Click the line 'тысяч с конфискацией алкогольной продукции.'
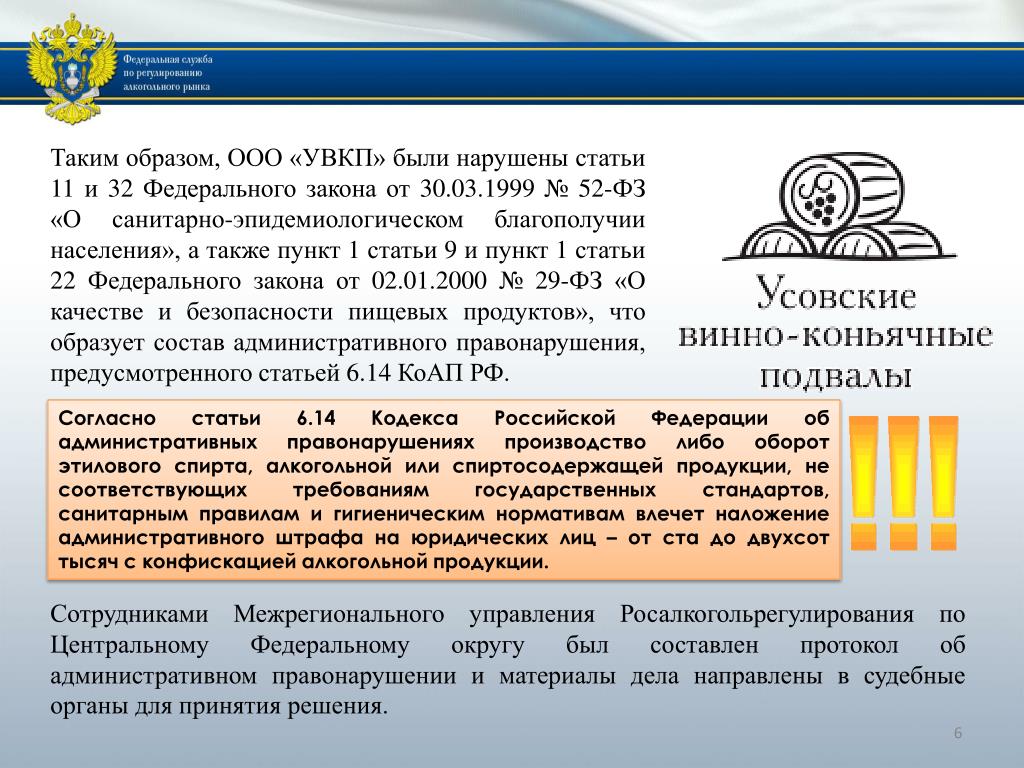The height and width of the screenshot is (768, 1024). coord(304,562)
